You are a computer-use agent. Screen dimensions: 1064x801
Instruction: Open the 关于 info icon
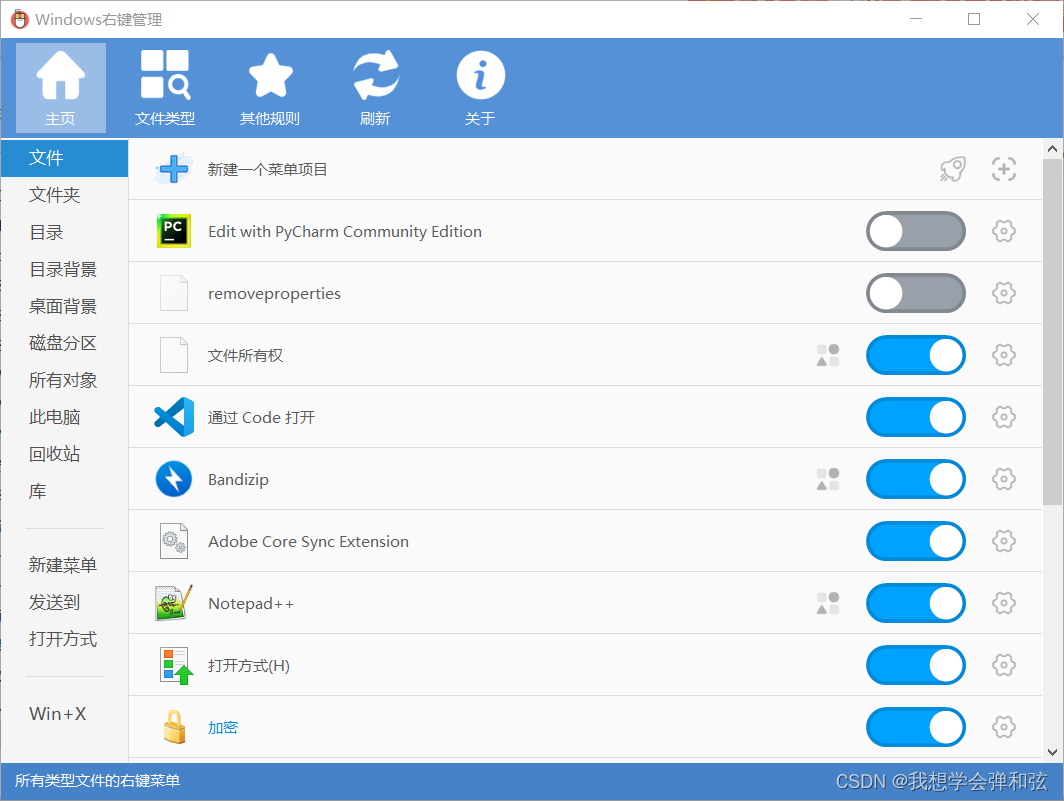pyautogui.click(x=480, y=88)
